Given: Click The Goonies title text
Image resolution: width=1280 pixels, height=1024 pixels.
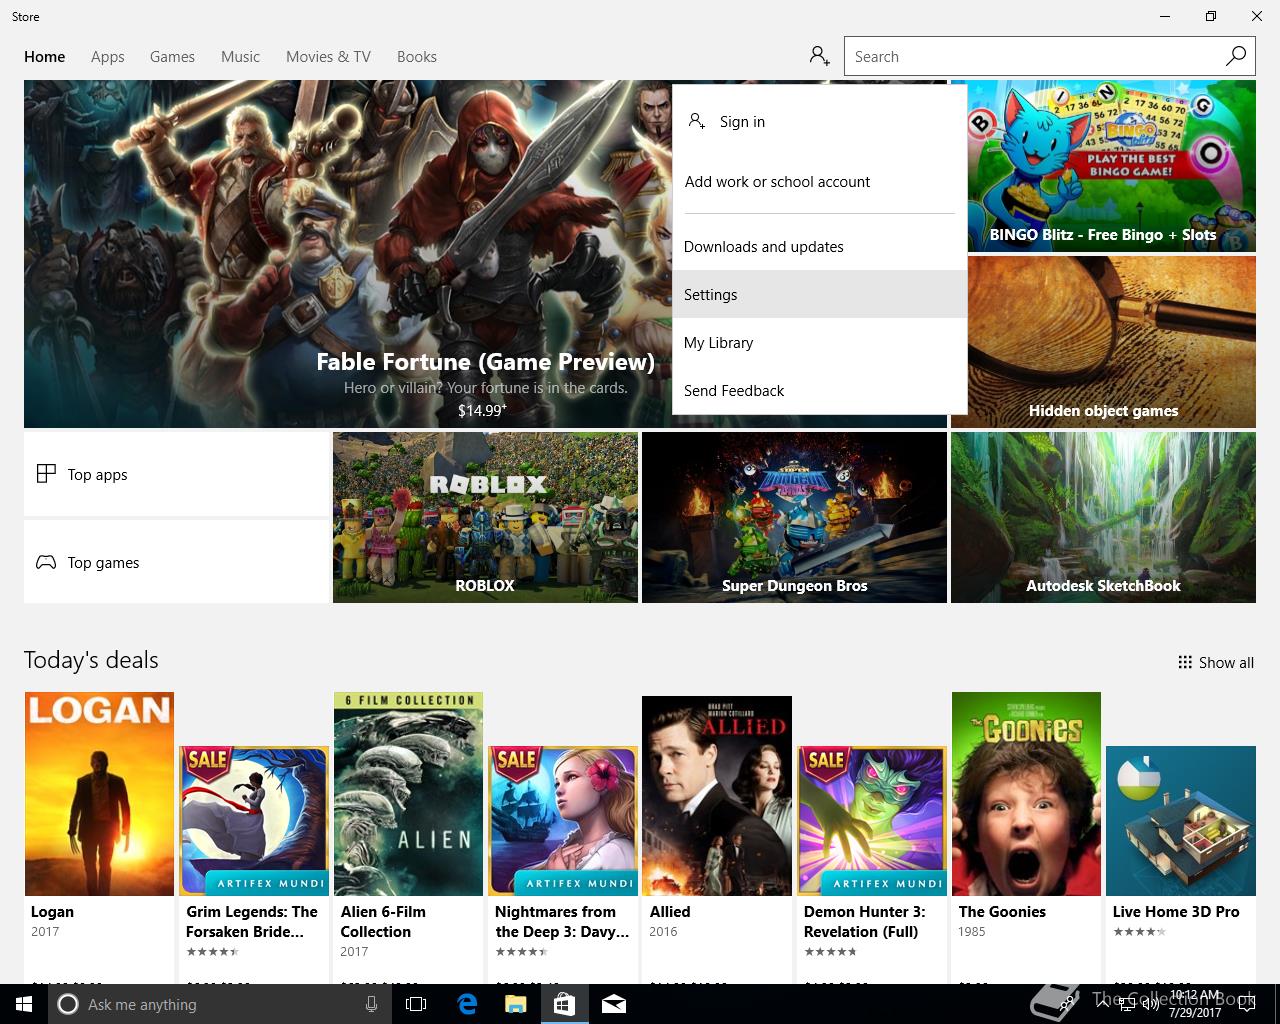Looking at the screenshot, I should click(x=1002, y=911).
